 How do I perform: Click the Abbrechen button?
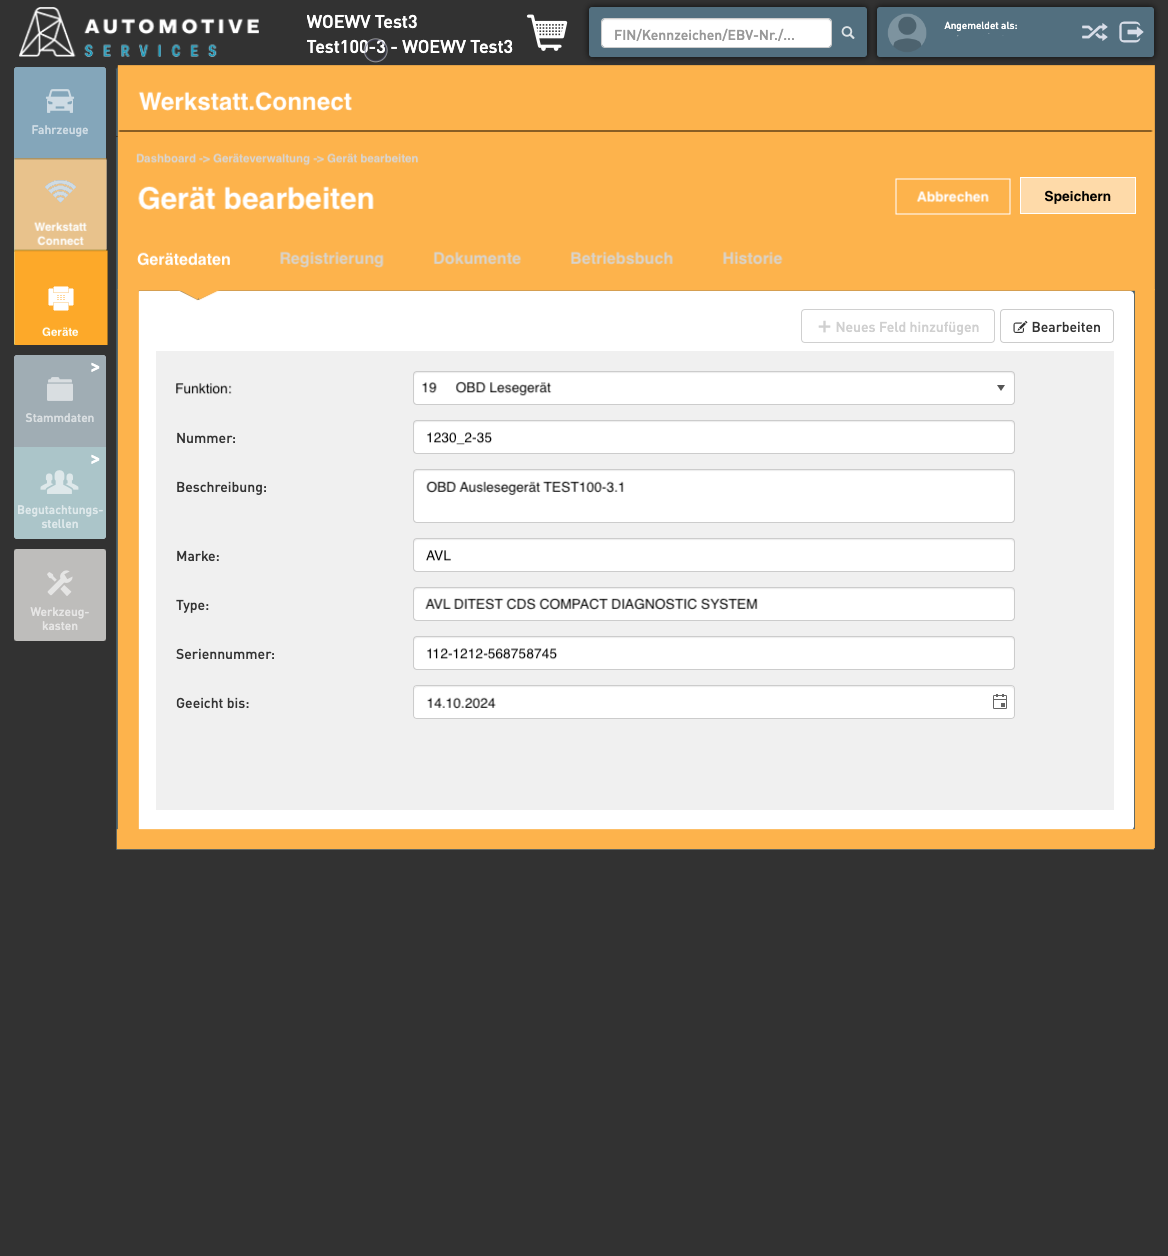(952, 196)
